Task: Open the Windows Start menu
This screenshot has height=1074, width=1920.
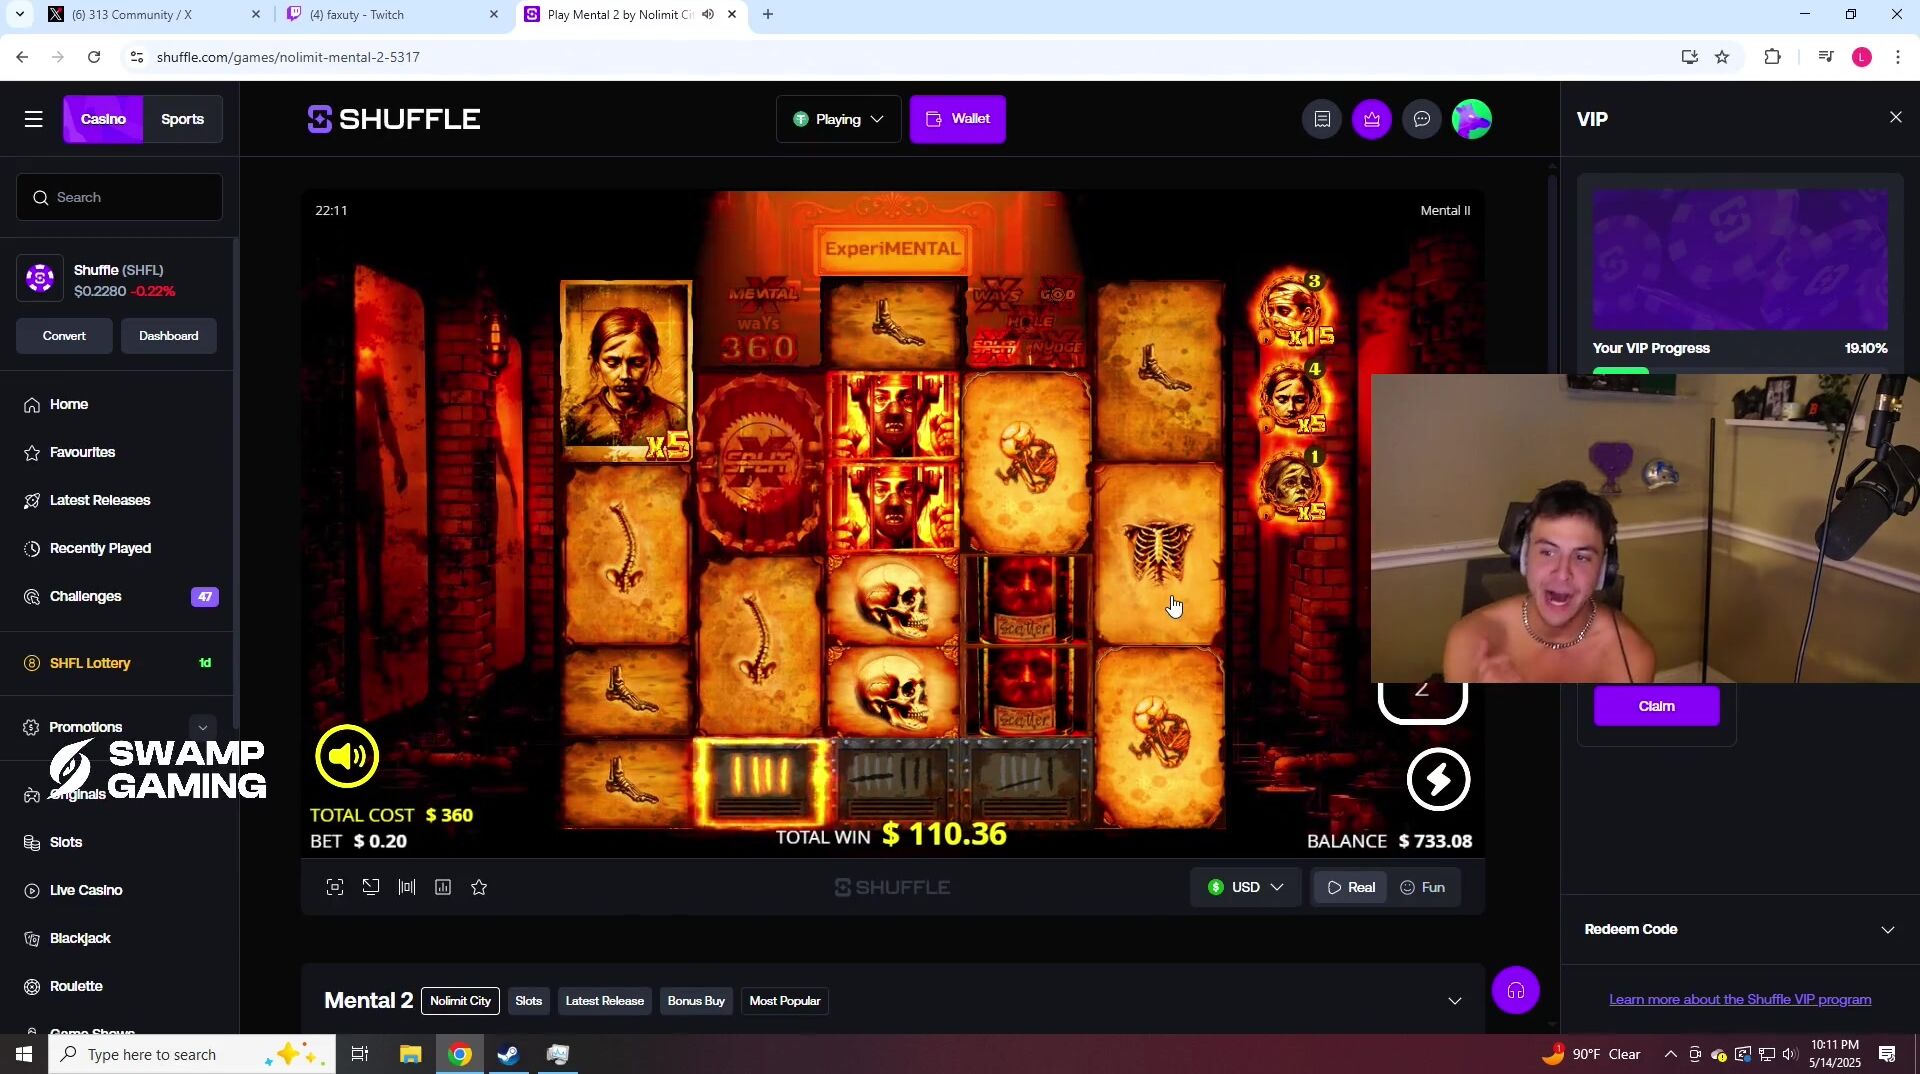Action: coord(24,1054)
